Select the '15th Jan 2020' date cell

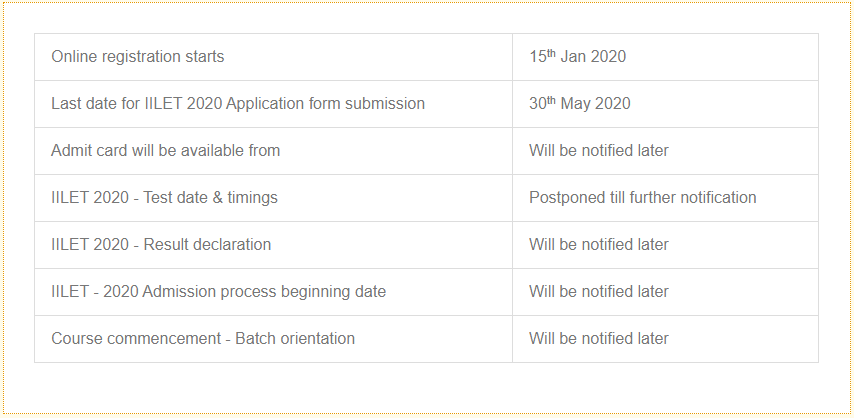578,57
